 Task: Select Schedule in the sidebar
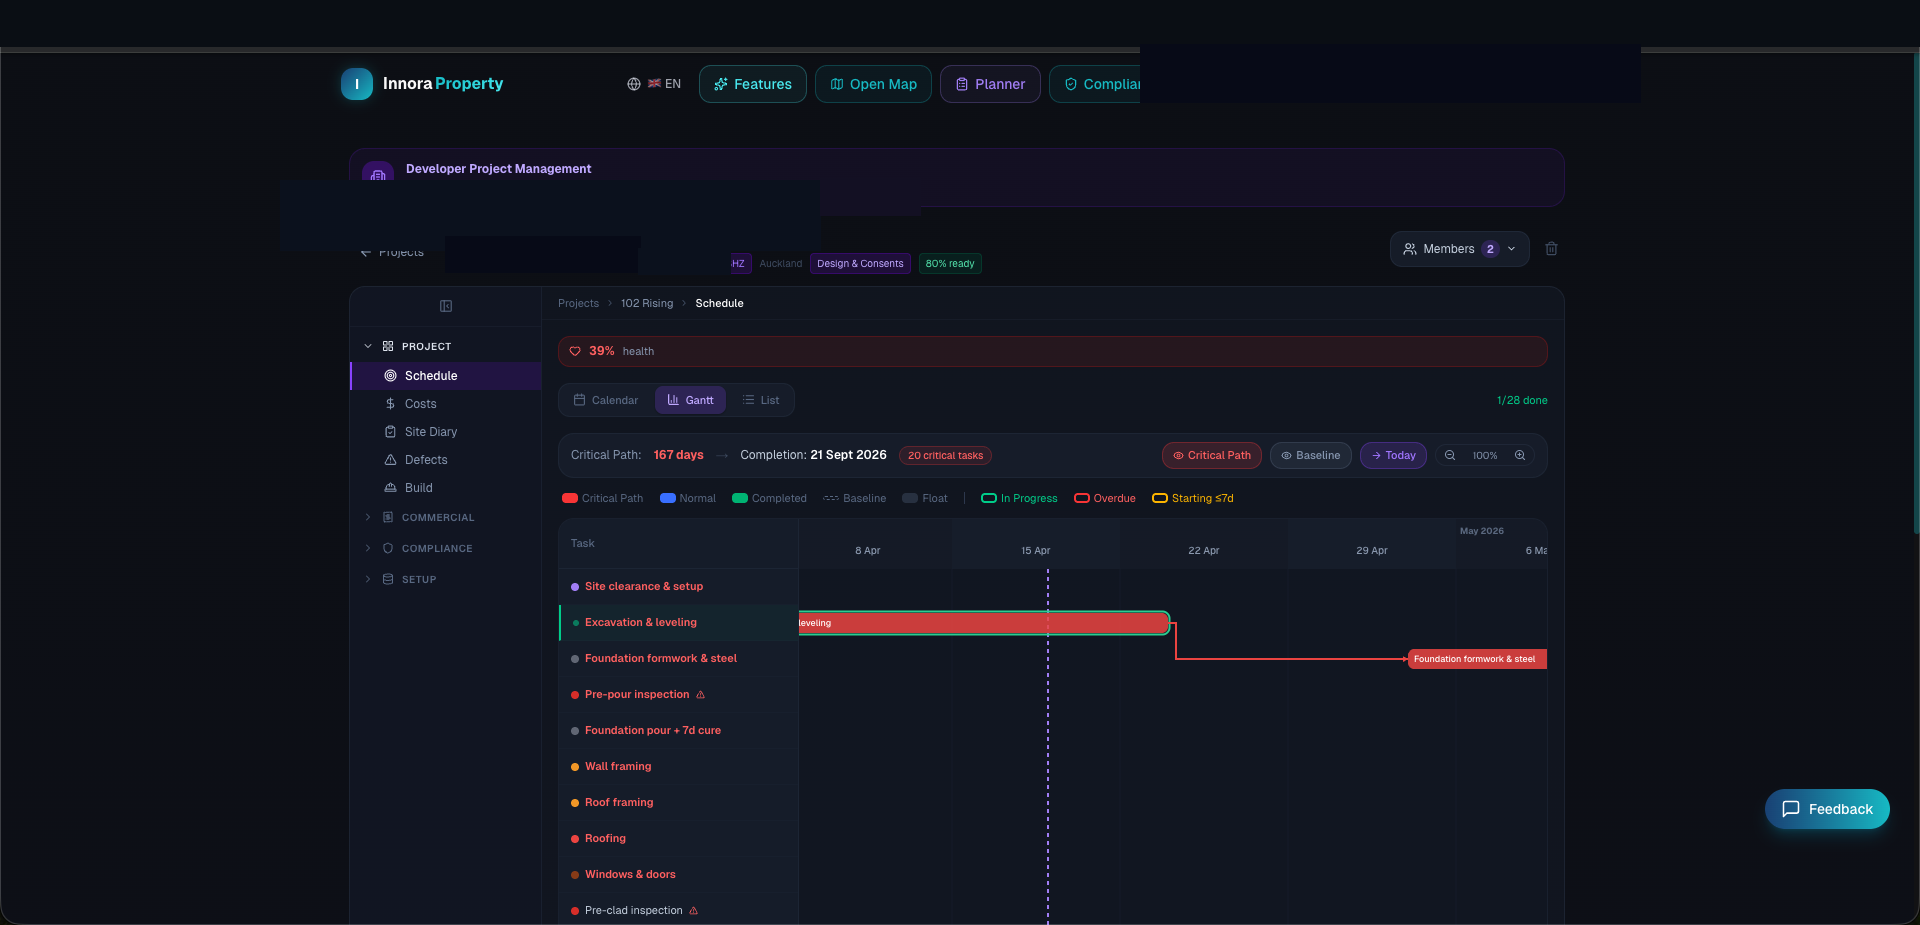click(x=446, y=376)
